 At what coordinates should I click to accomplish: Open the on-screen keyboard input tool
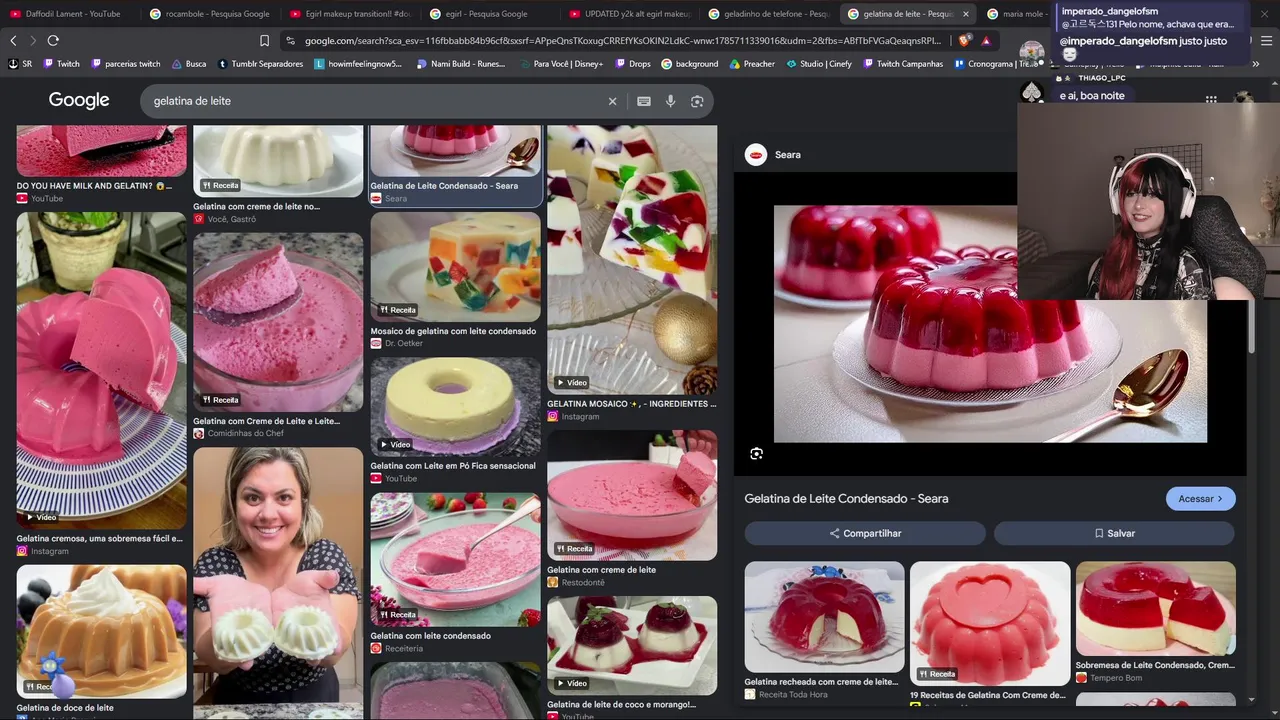click(644, 101)
